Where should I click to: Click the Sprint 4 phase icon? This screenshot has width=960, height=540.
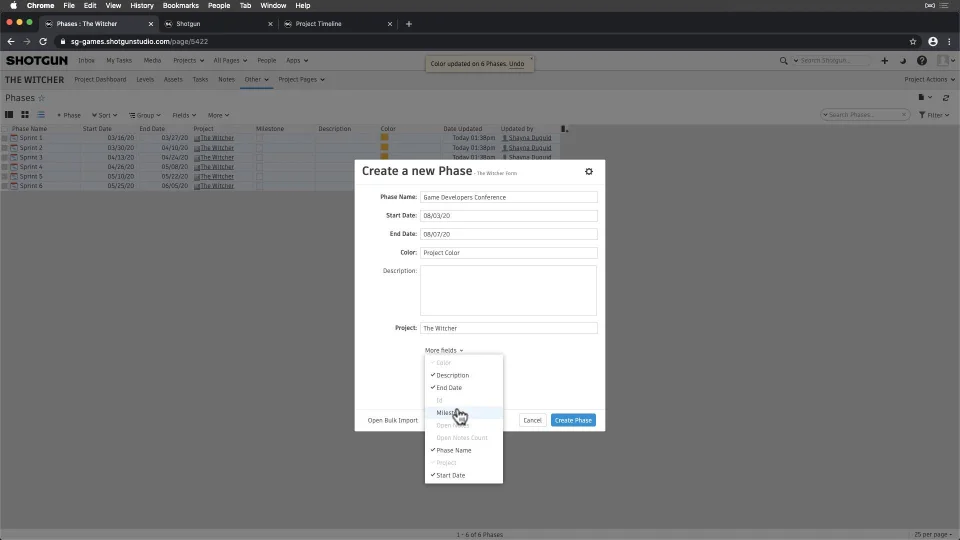[14, 167]
